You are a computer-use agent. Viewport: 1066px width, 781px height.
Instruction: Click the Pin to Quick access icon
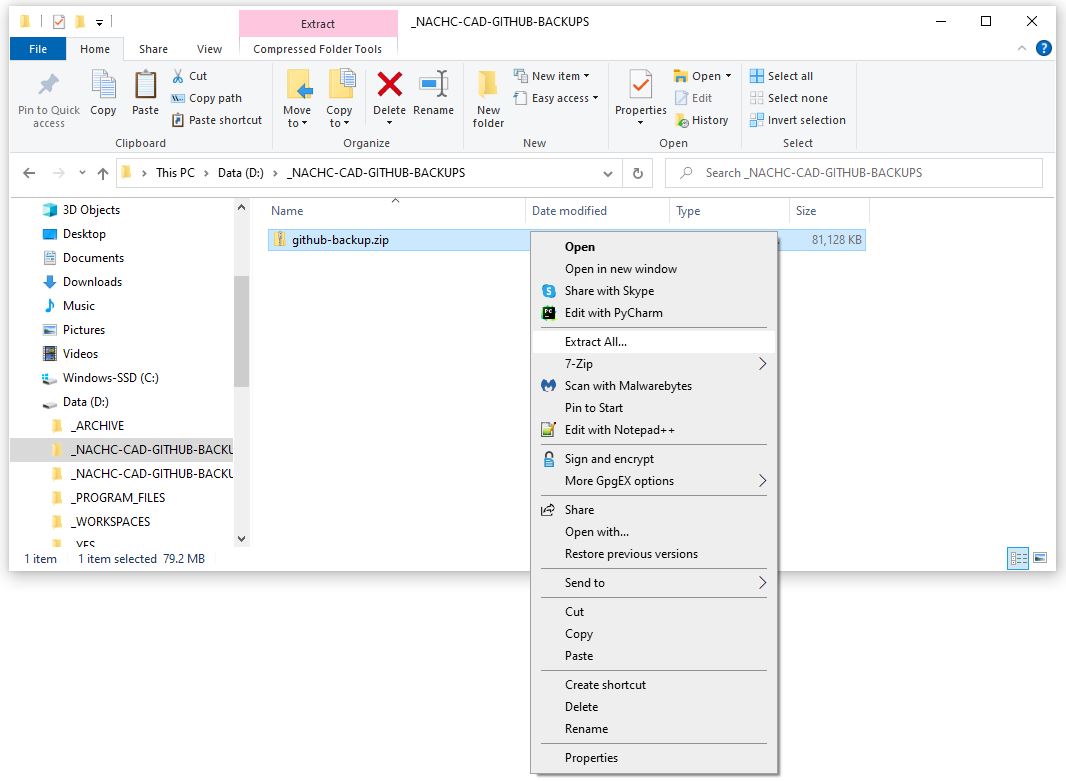48,85
